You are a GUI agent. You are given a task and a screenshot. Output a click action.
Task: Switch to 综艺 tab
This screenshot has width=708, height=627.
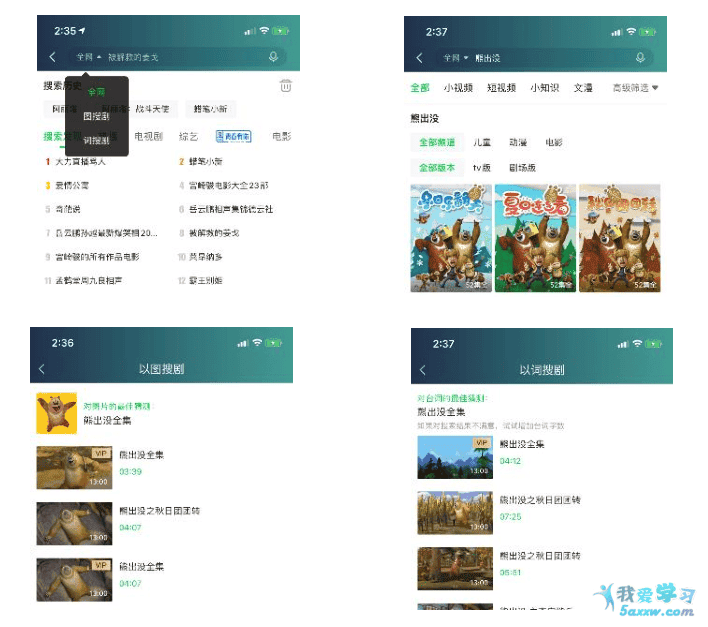188,136
